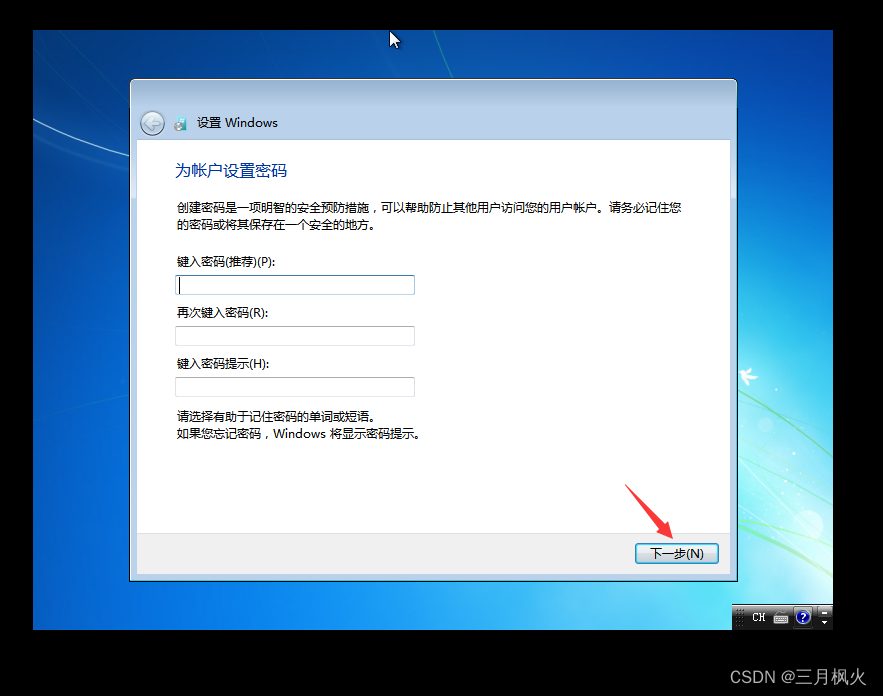Switch input language via the CH indicator
This screenshot has height=696, width=883.
759,617
